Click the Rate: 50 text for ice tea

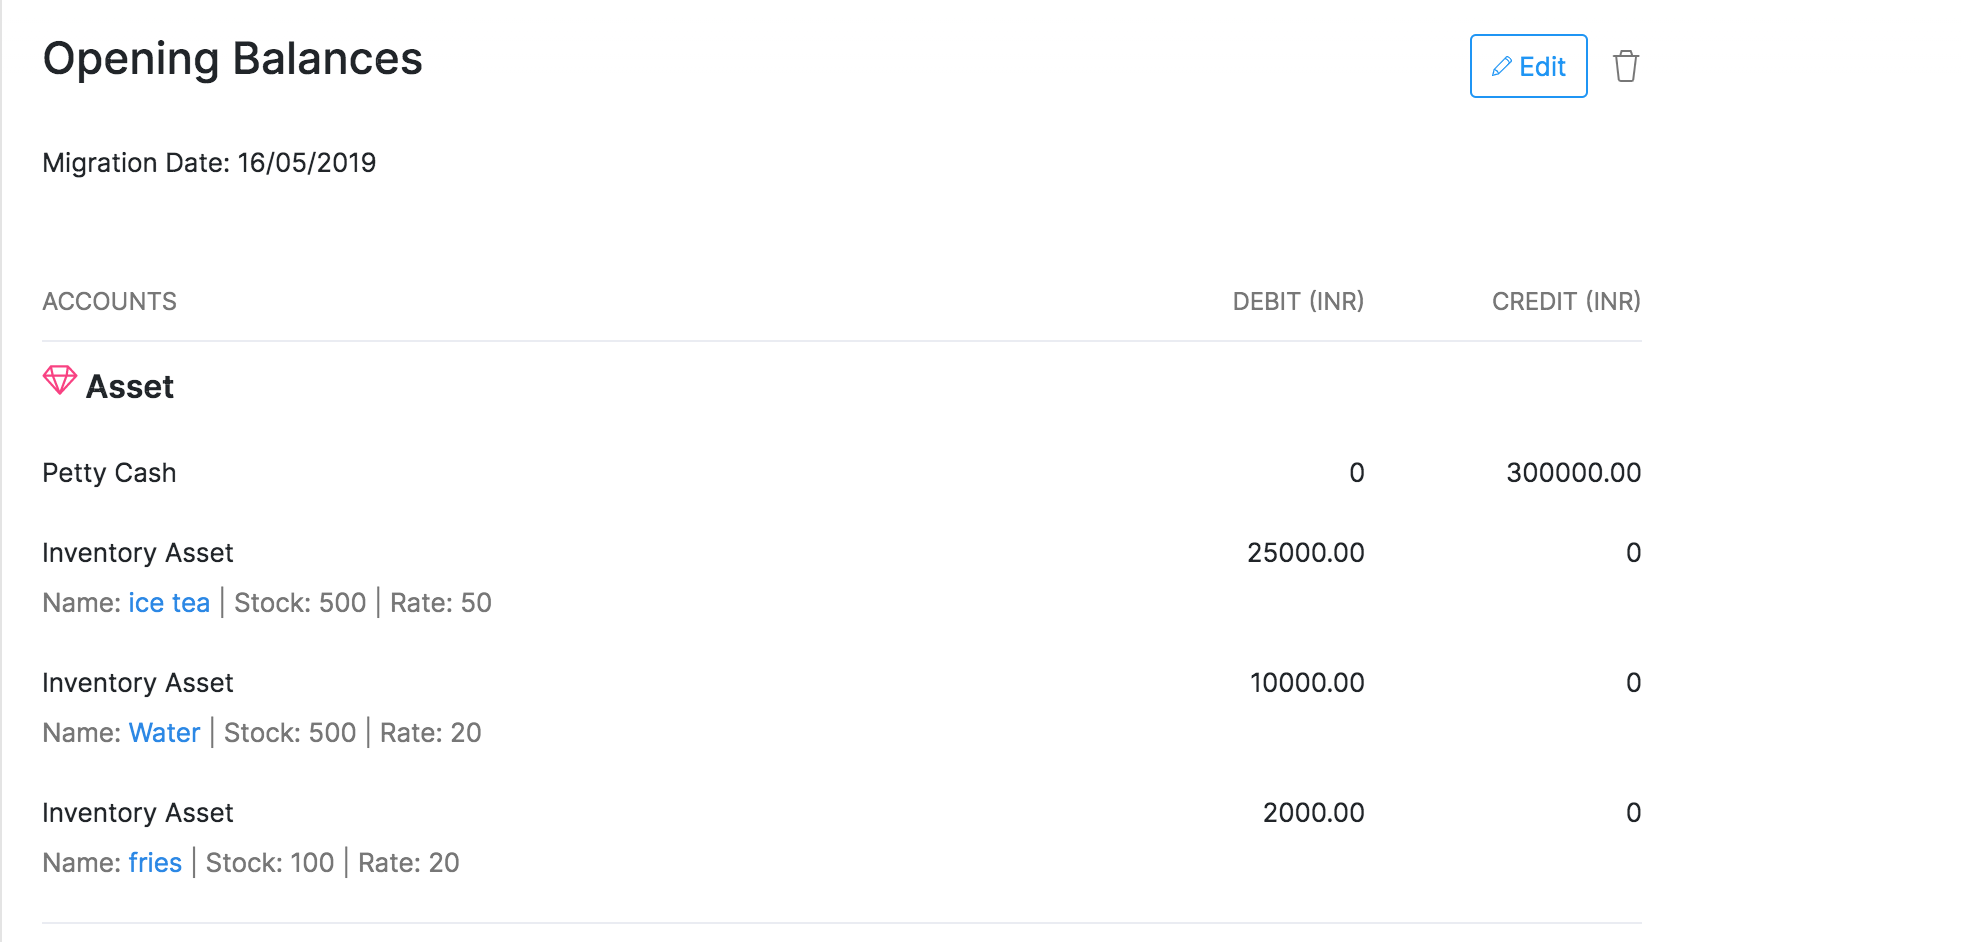click(x=440, y=603)
